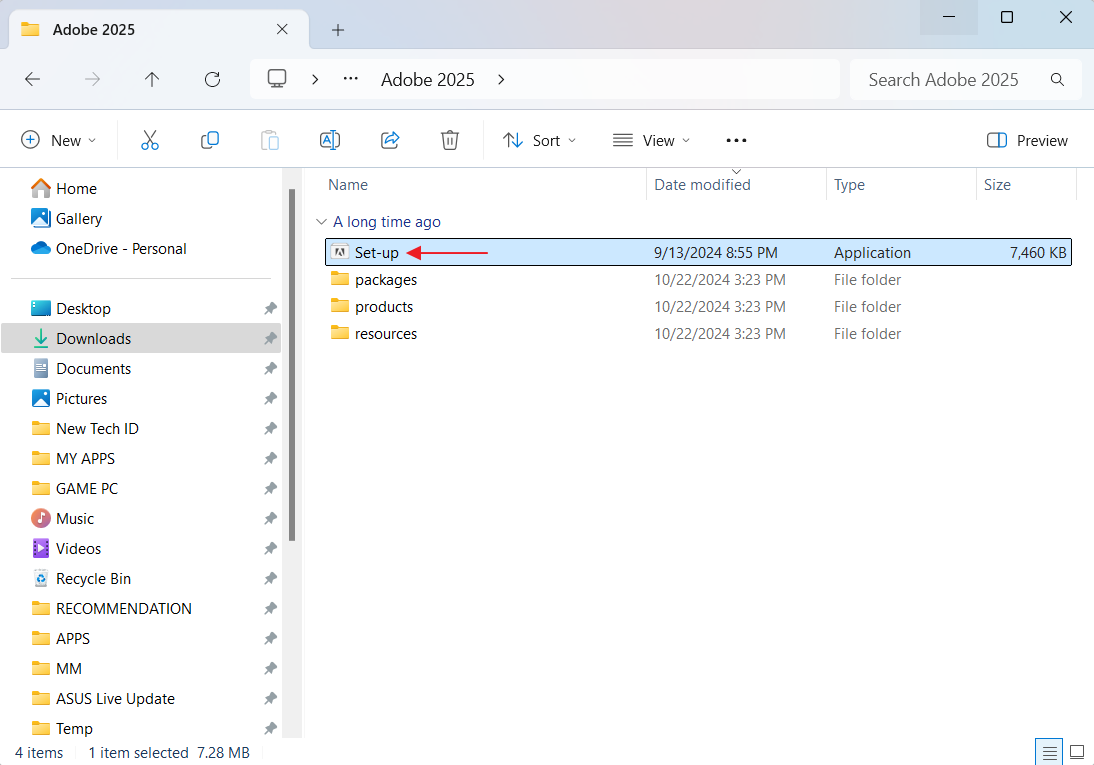Go up one folder level
This screenshot has width=1094, height=765.
point(152,79)
